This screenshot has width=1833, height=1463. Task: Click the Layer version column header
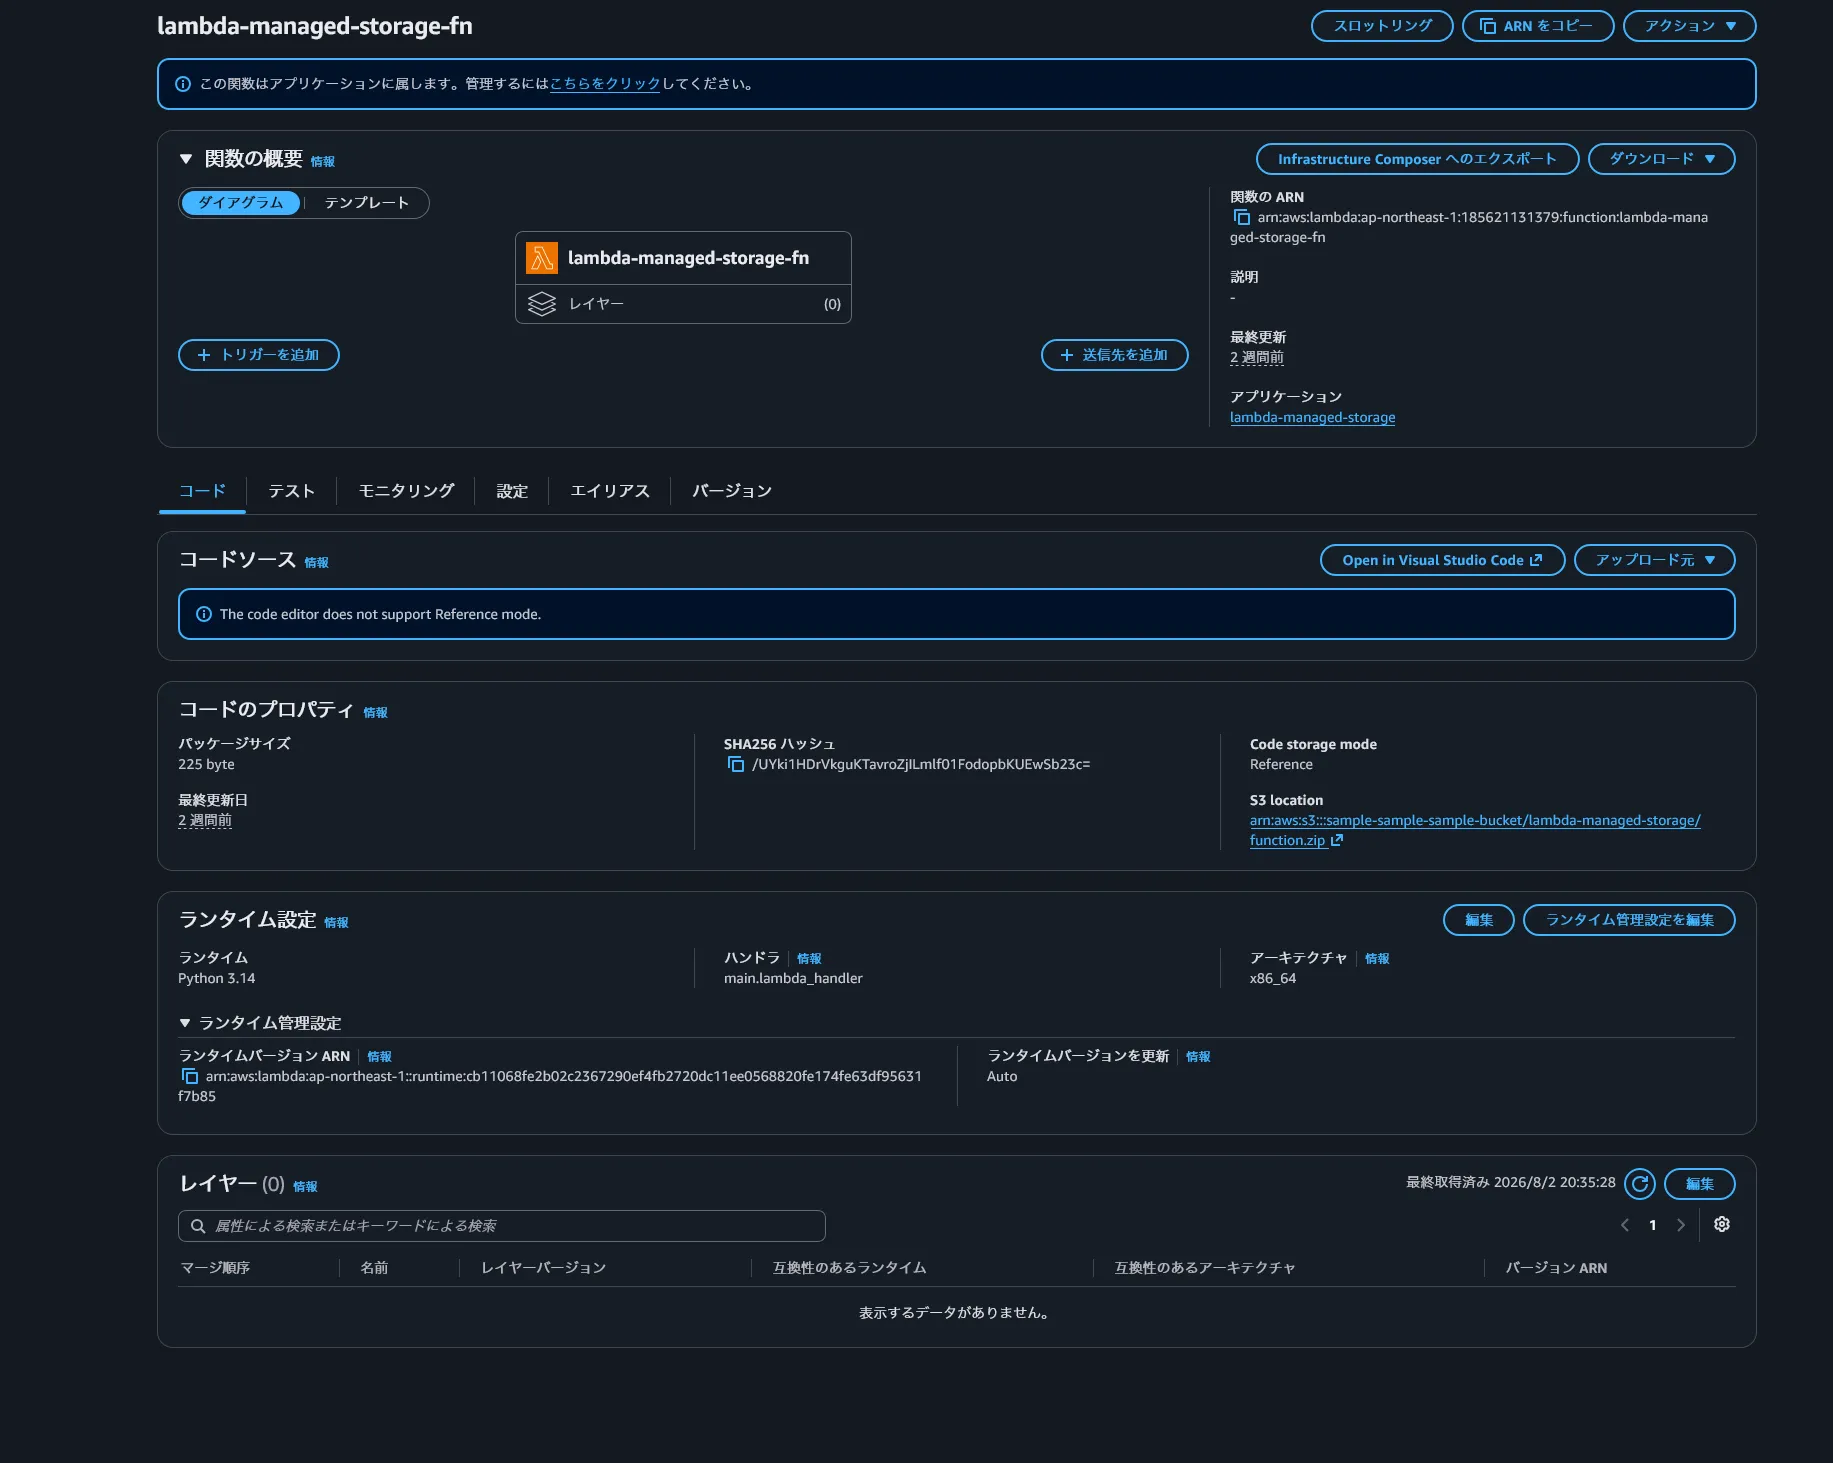[x=543, y=1268]
